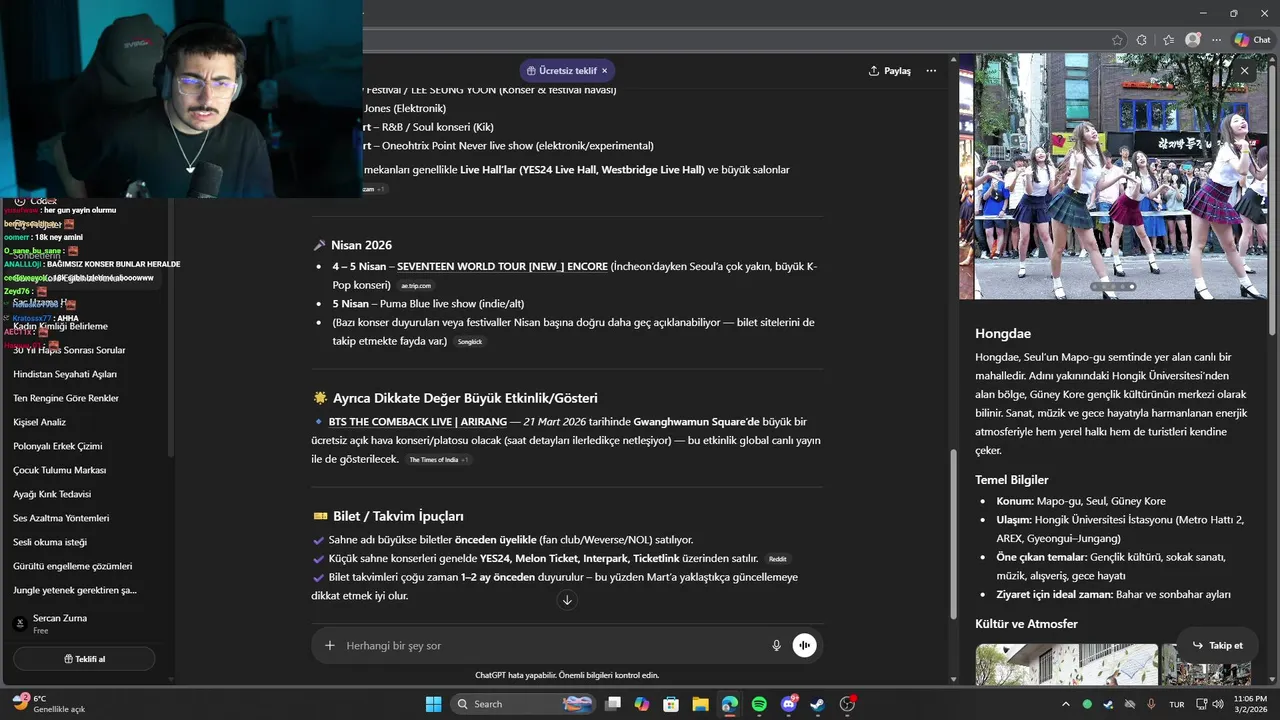The height and width of the screenshot is (720, 1280).
Task: Open File Explorer from taskbar
Action: [700, 704]
